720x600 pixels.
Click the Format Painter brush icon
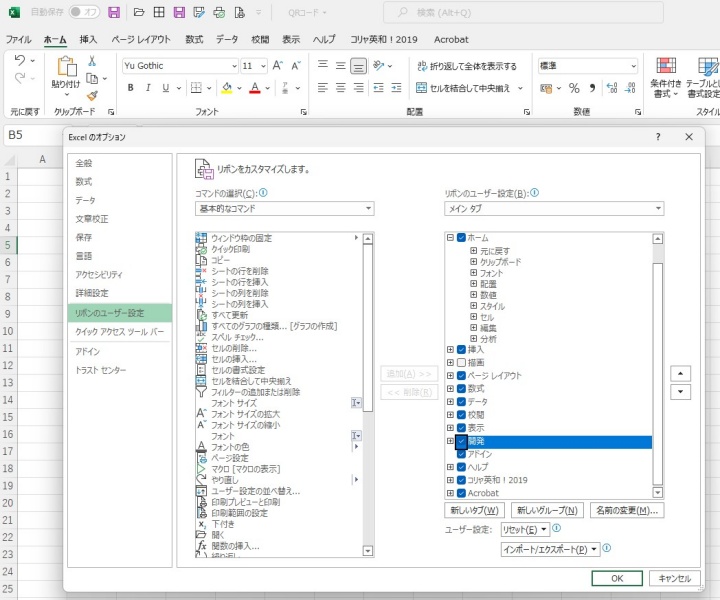92,96
